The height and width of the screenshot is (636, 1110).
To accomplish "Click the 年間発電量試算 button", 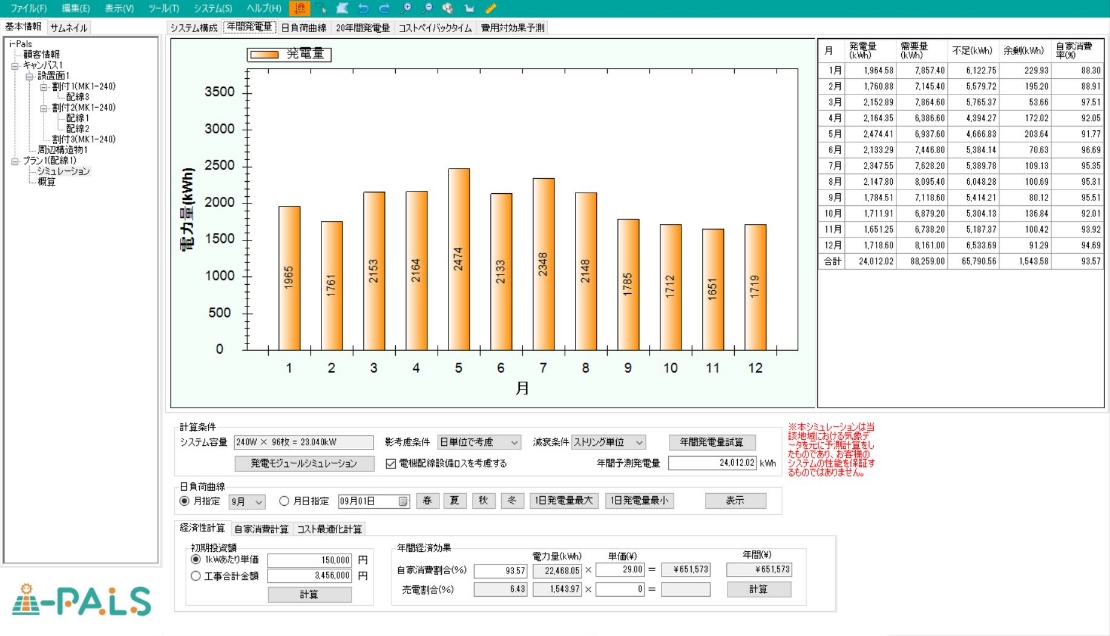I will (711, 442).
